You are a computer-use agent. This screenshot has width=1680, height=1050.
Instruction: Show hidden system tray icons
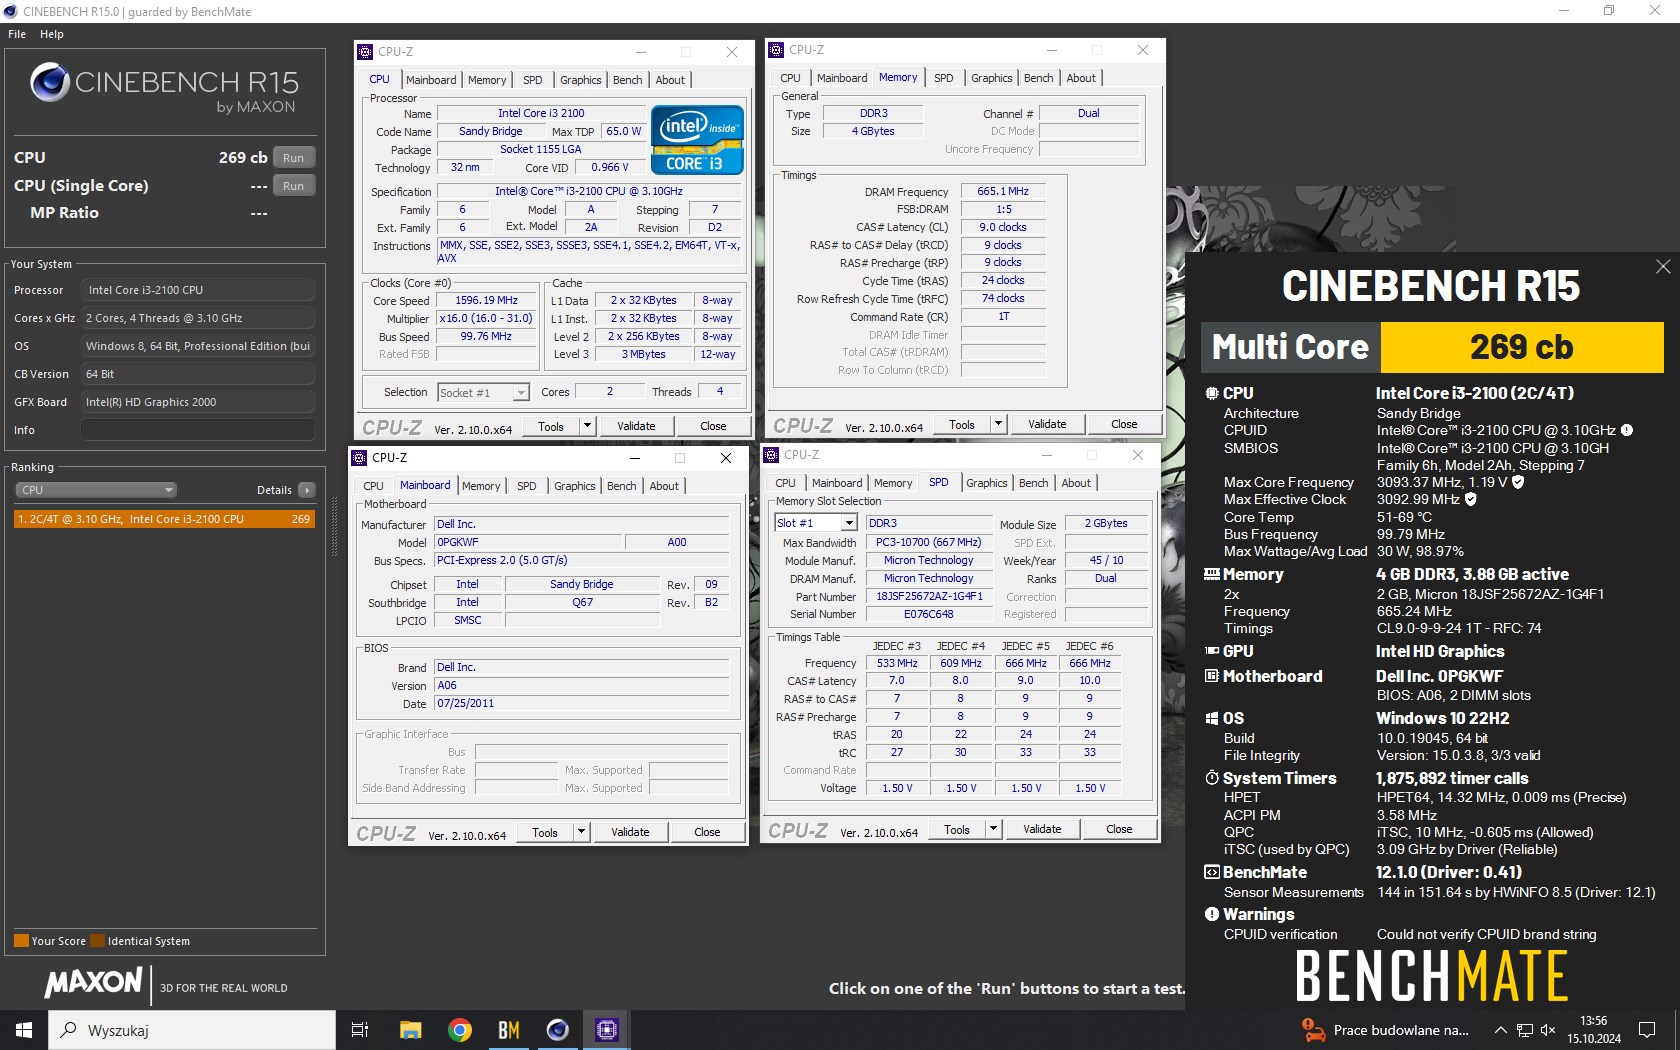coord(1500,1030)
